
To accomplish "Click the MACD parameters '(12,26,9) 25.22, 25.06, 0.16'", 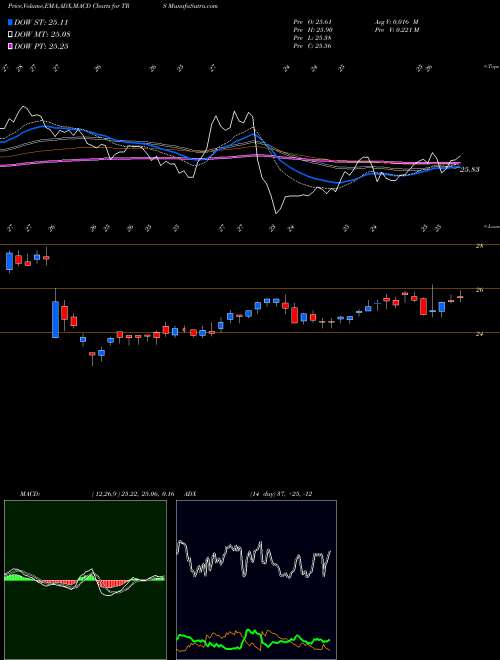I will tap(133, 494).
